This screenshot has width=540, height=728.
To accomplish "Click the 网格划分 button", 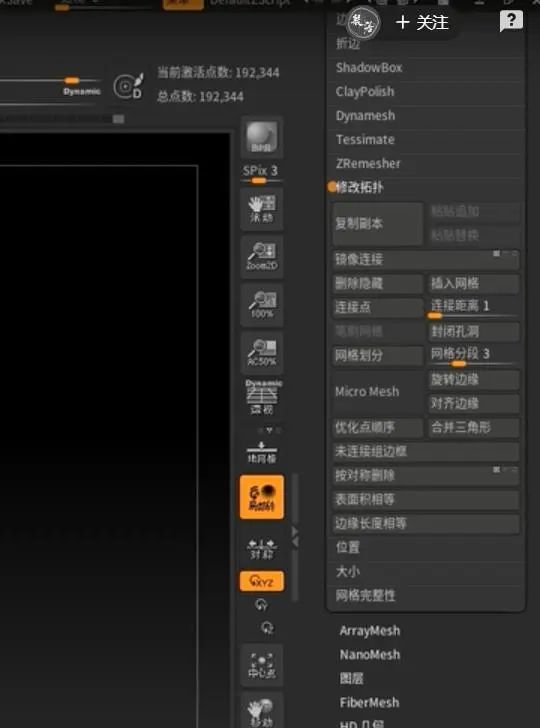I will pyautogui.click(x=378, y=356).
